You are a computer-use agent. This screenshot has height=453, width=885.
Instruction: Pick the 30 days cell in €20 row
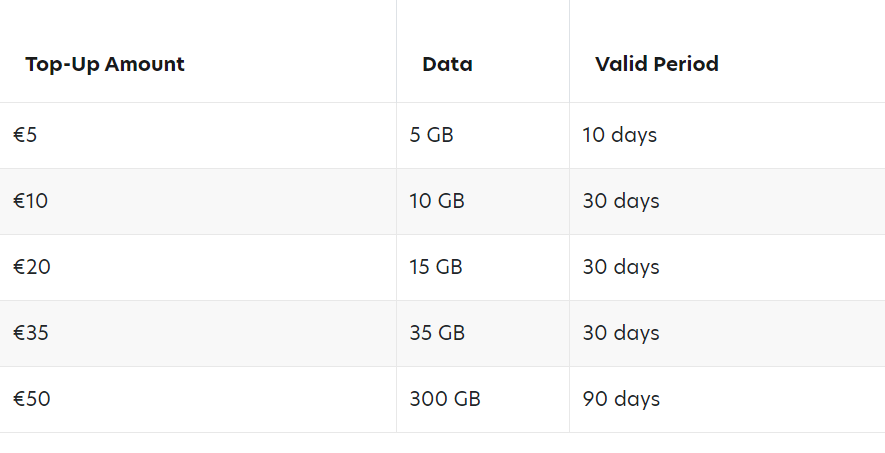pos(621,267)
